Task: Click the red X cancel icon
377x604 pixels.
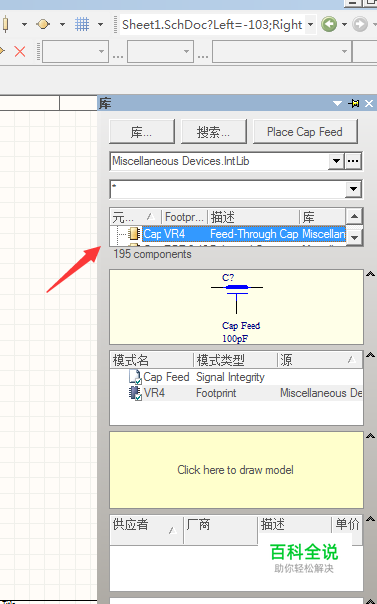Action: point(20,51)
